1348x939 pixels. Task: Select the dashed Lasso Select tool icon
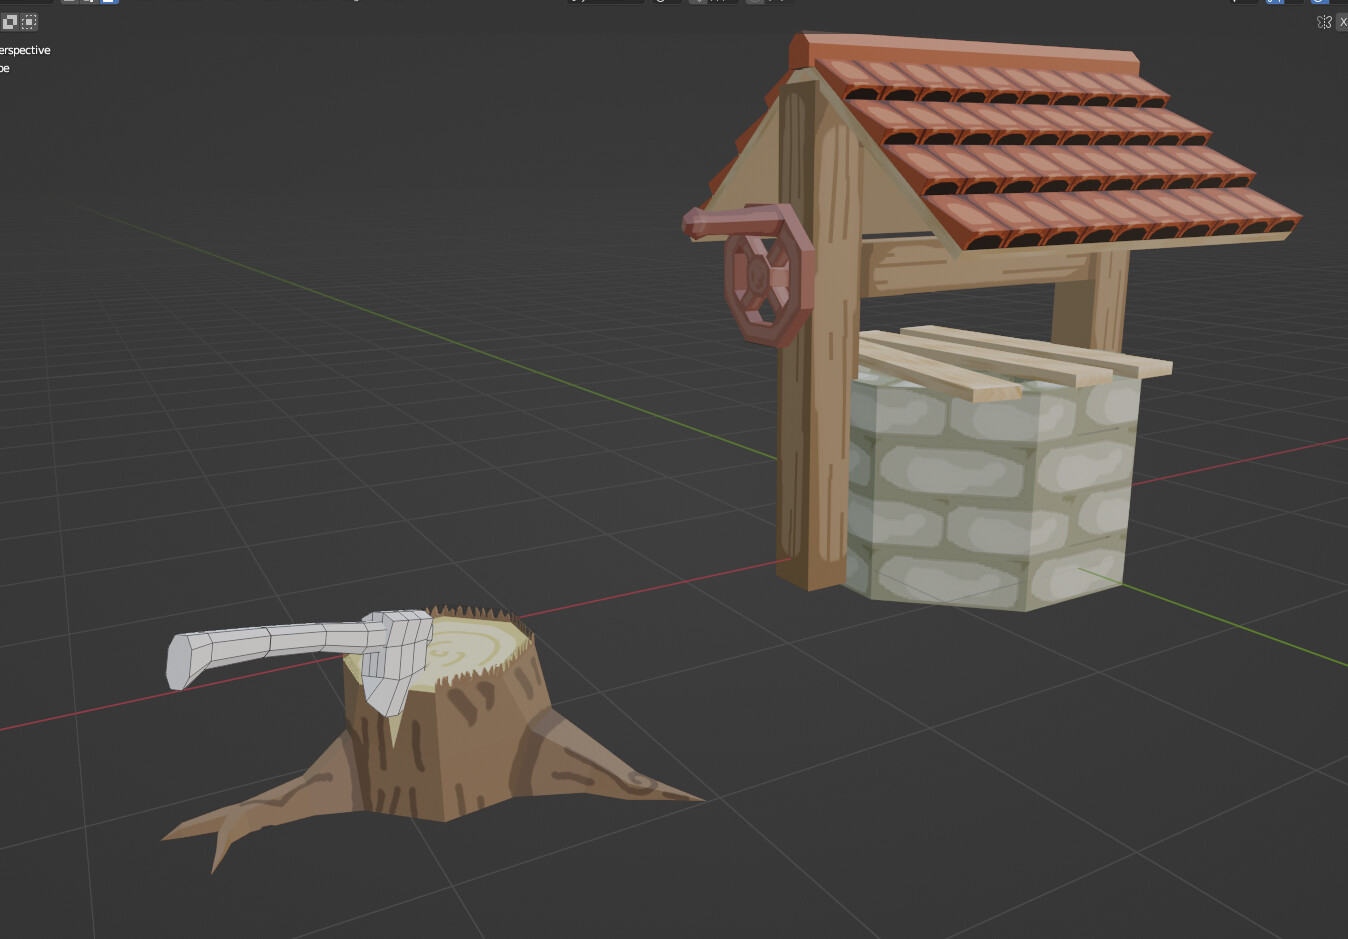point(29,22)
